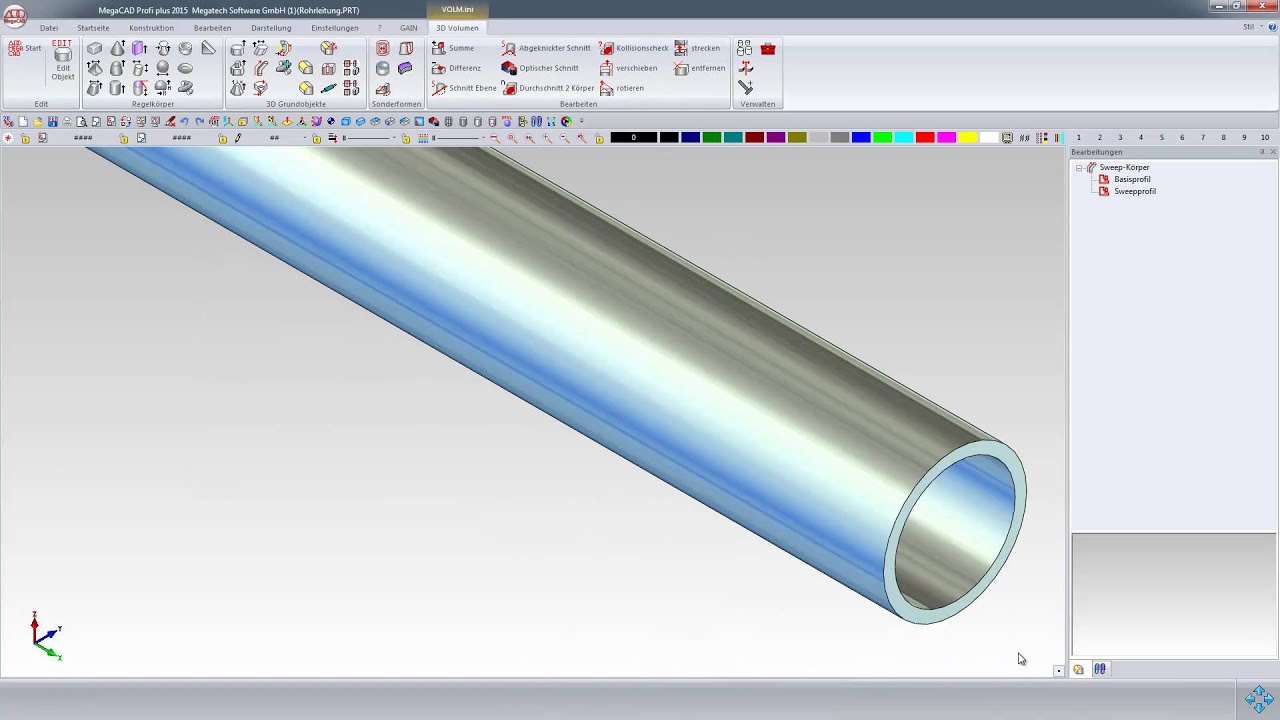Viewport: 1280px width, 720px height.
Task: Click the Start icon in Edit group
Action: (x=25, y=48)
